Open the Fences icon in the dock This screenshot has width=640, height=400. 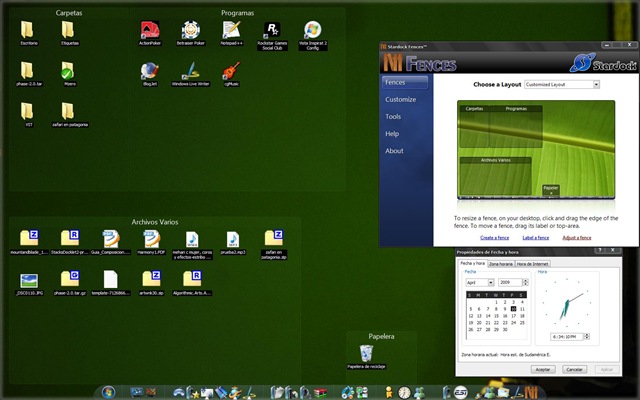531,393
